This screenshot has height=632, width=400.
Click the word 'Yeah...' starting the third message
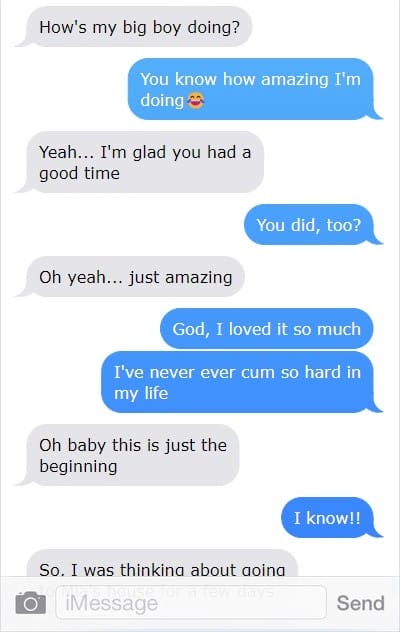[66, 152]
